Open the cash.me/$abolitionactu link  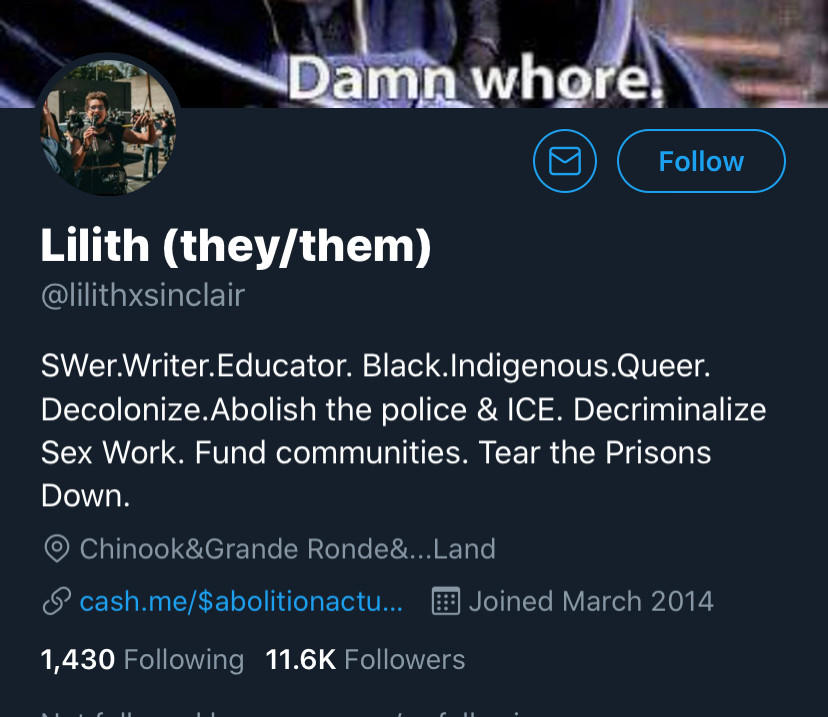coord(241,601)
